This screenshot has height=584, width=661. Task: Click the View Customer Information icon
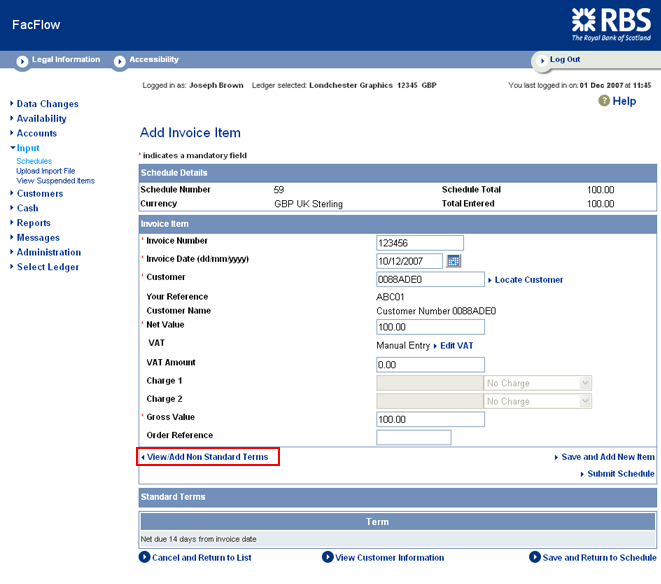point(328,558)
